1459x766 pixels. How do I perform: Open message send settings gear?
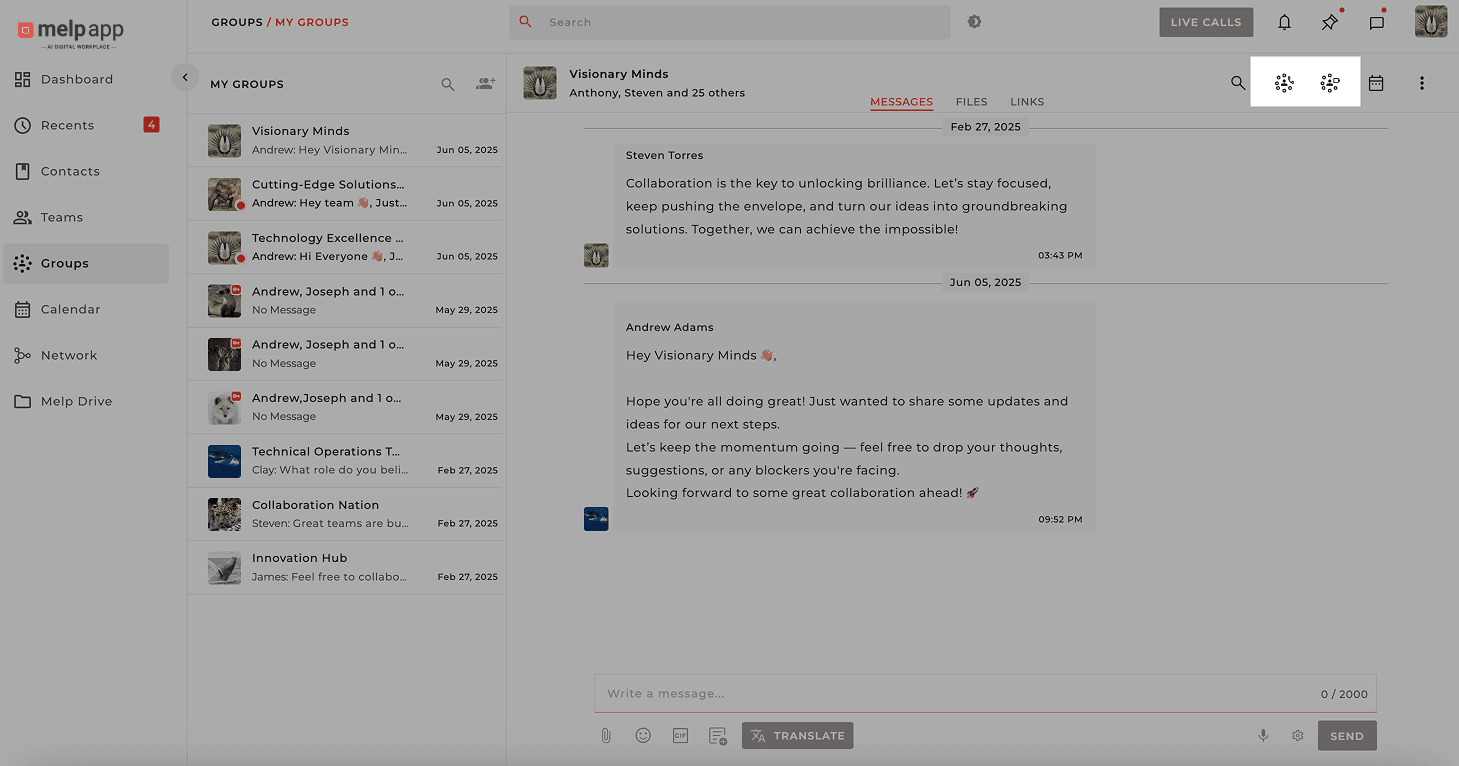[x=1297, y=735]
